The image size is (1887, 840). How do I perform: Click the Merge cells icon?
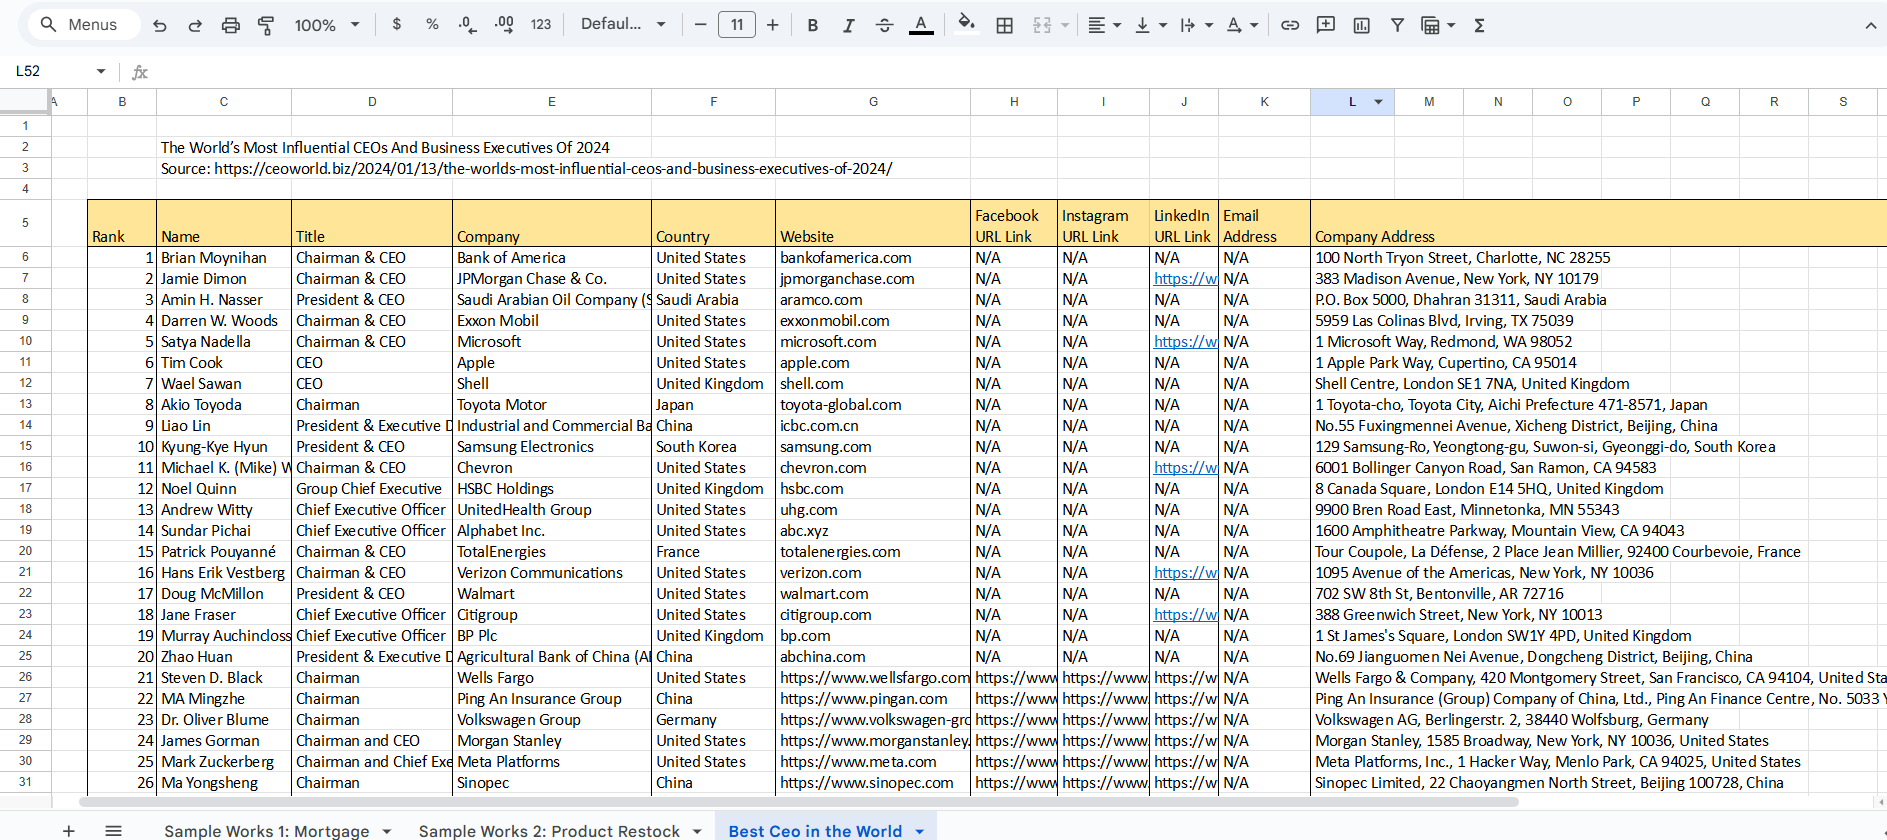[1042, 25]
